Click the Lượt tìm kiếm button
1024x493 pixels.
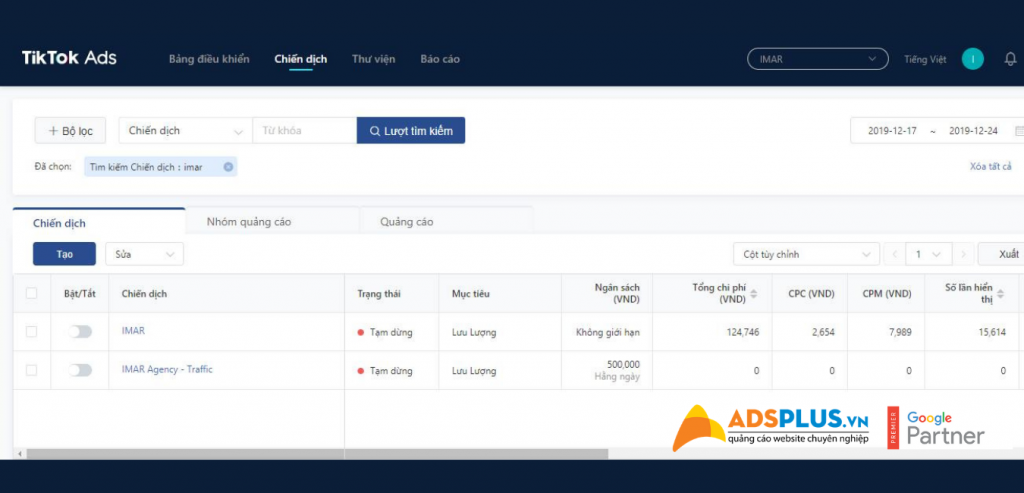pos(411,131)
